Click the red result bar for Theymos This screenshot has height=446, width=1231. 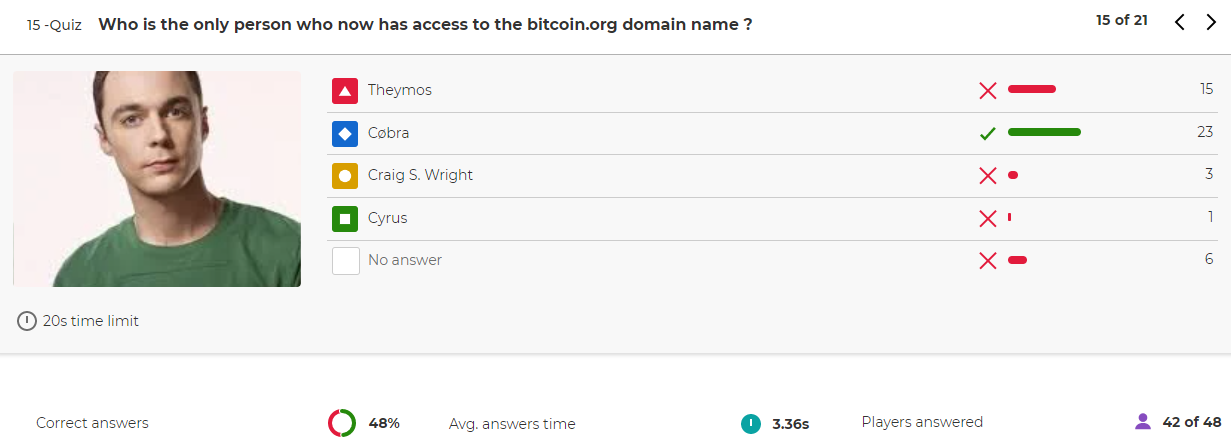tap(1032, 90)
